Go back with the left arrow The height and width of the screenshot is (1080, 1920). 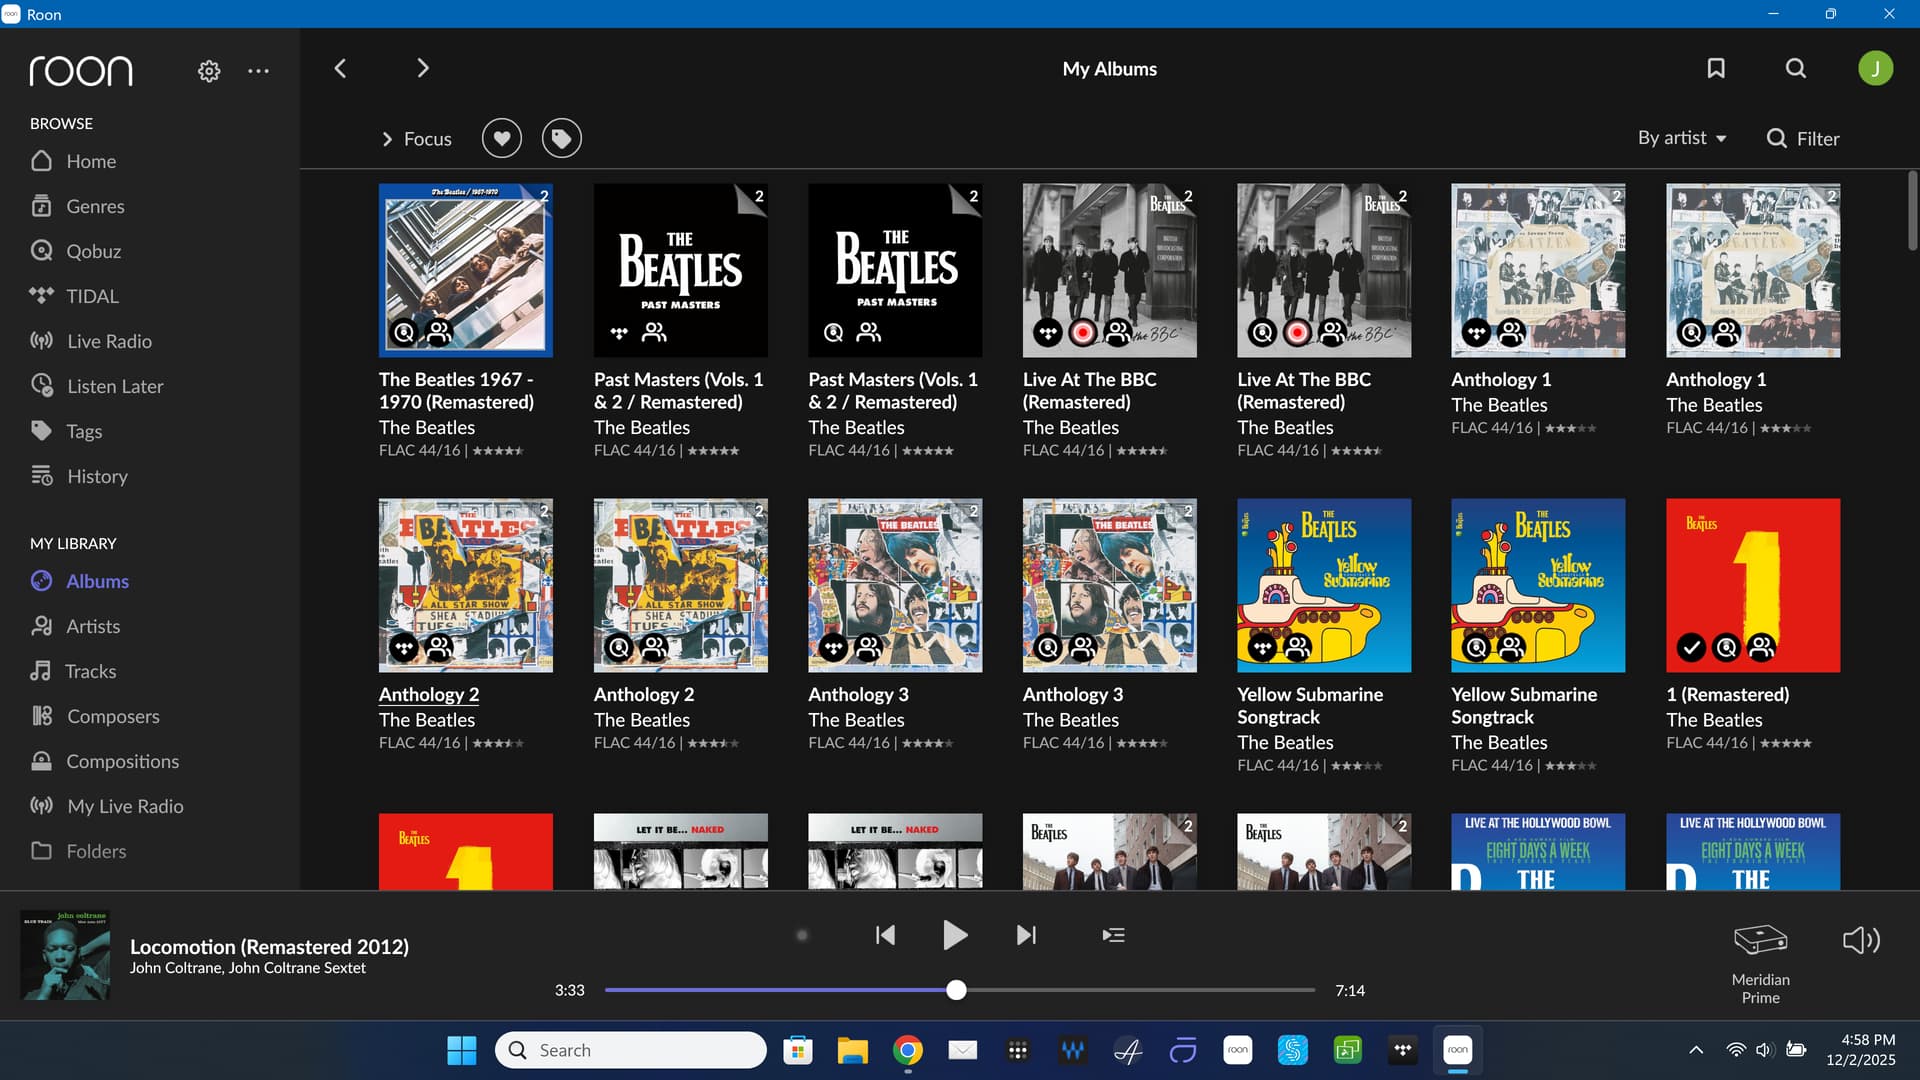340,68
